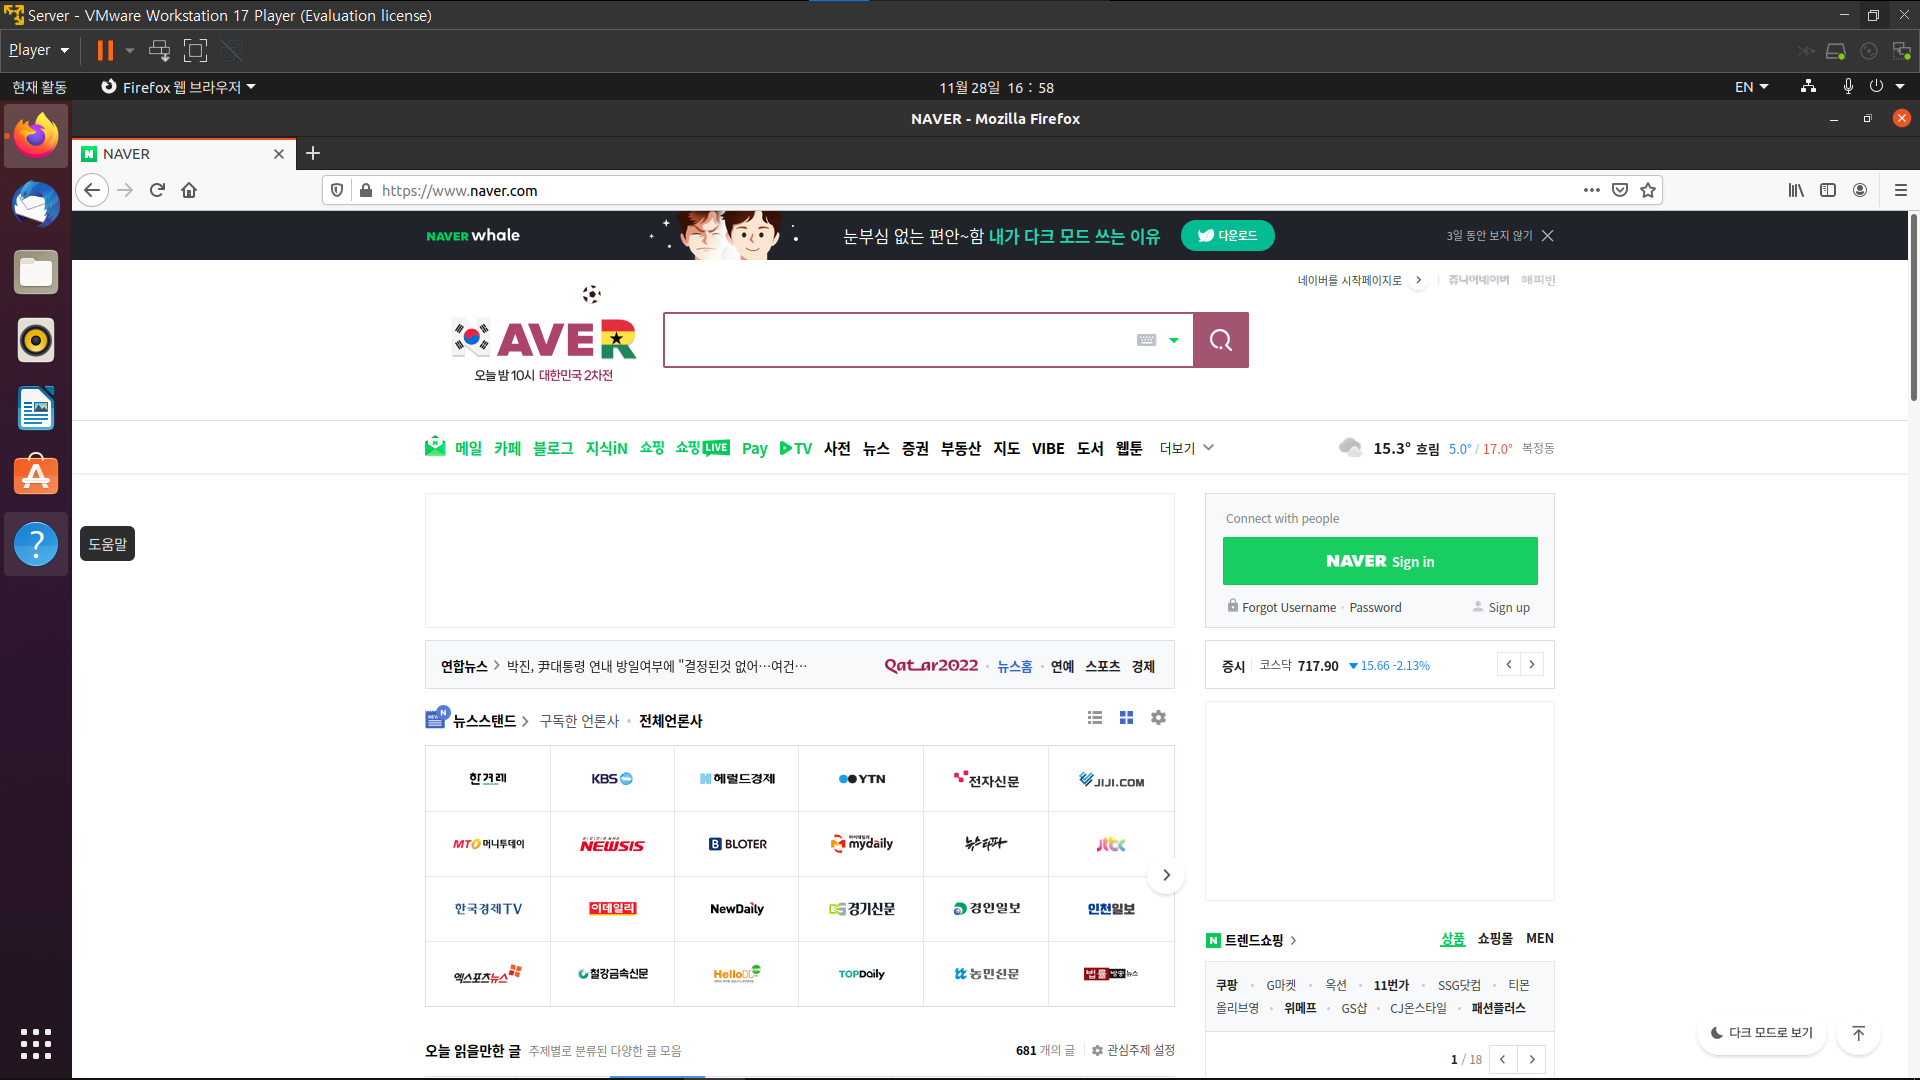Switch Newsstand to list view

click(1095, 718)
